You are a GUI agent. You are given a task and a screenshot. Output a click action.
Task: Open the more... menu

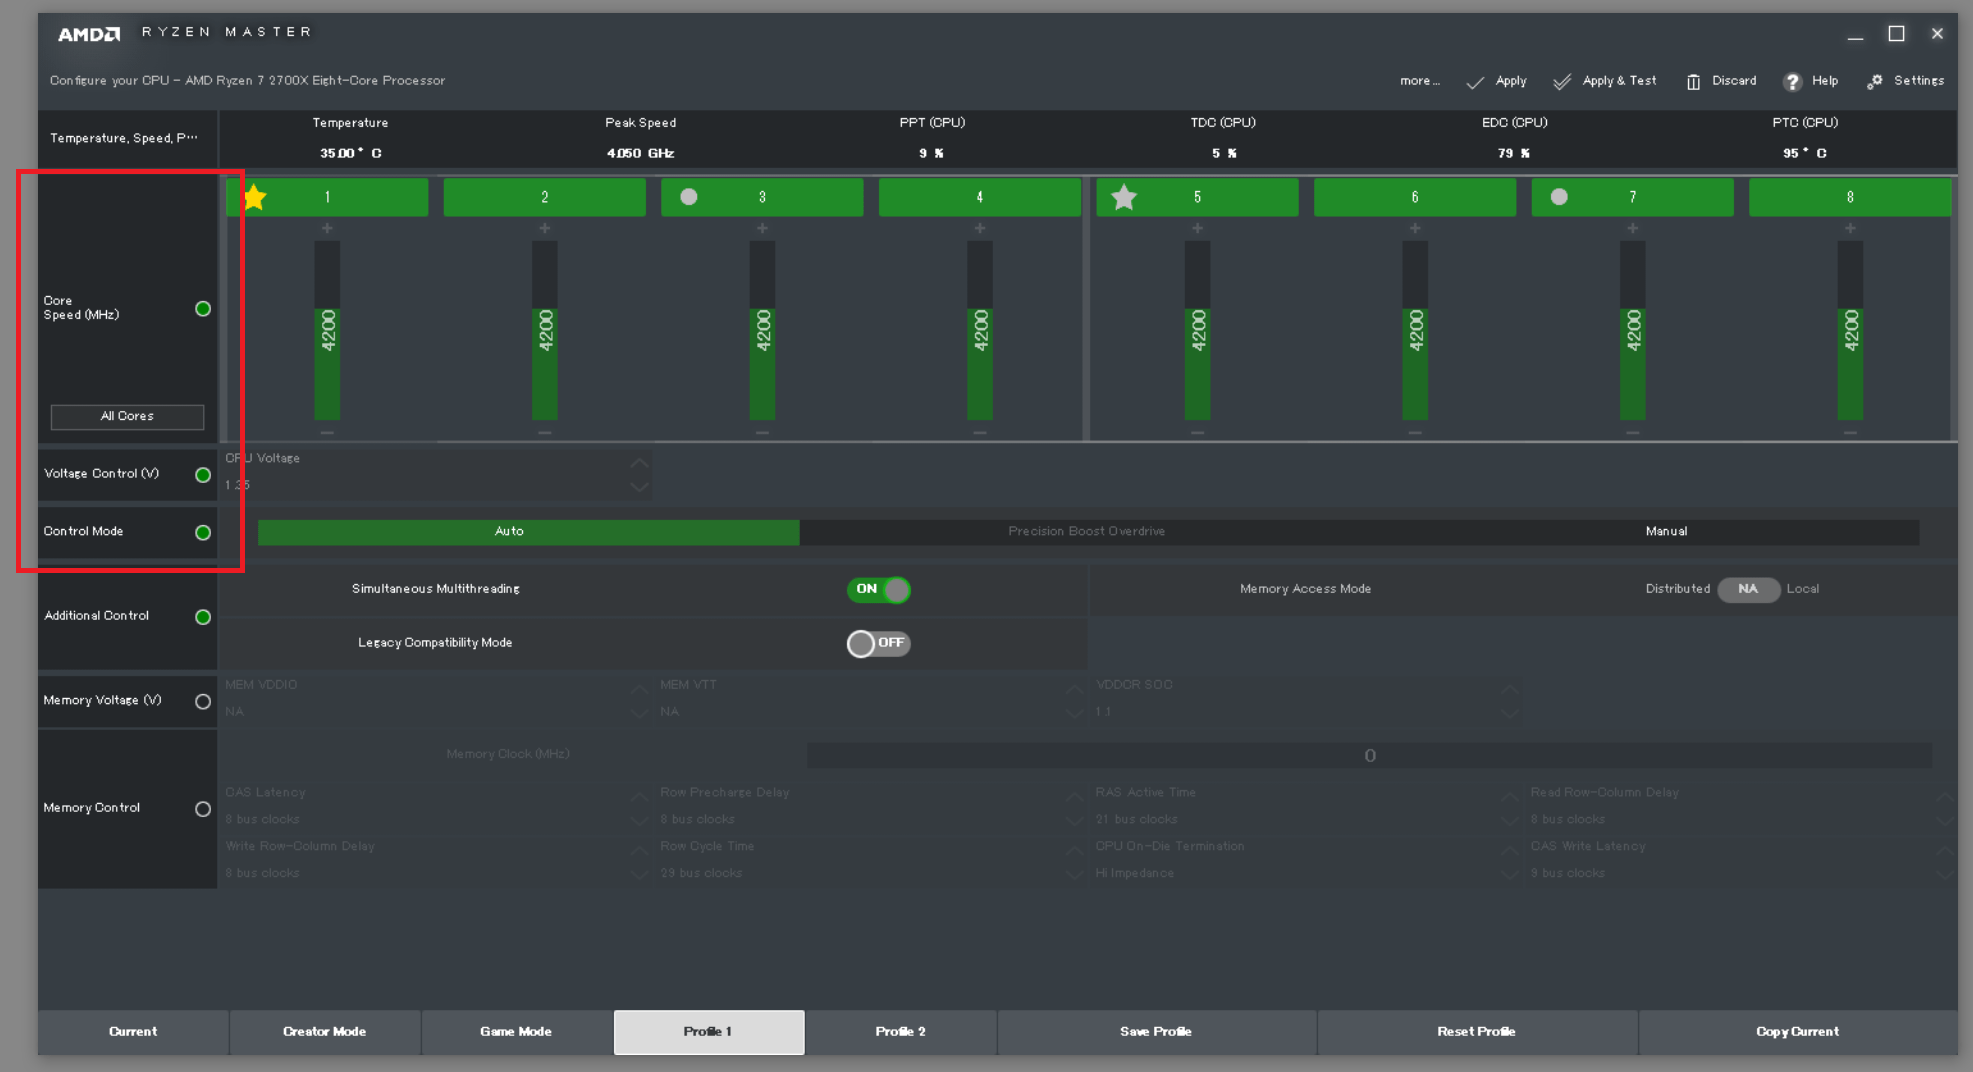(1419, 81)
